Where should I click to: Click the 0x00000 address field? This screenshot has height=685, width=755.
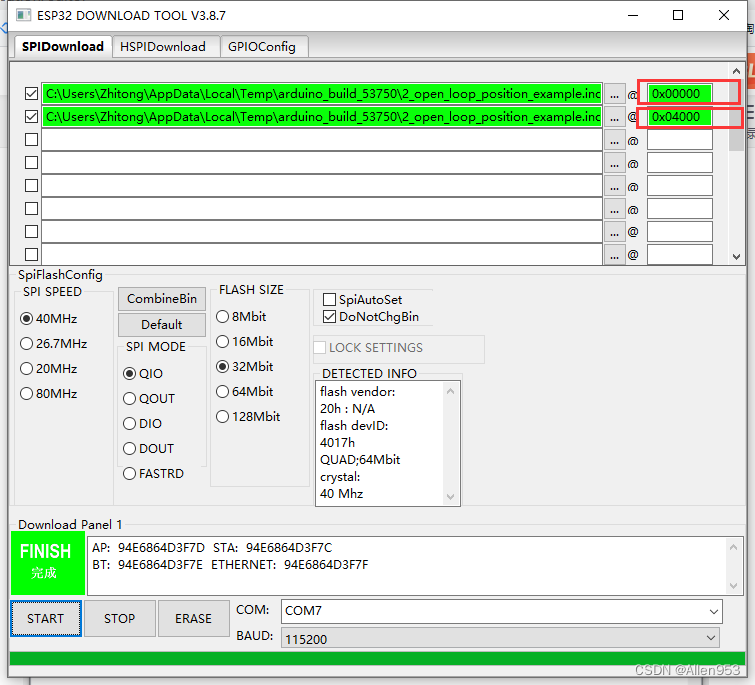(679, 93)
